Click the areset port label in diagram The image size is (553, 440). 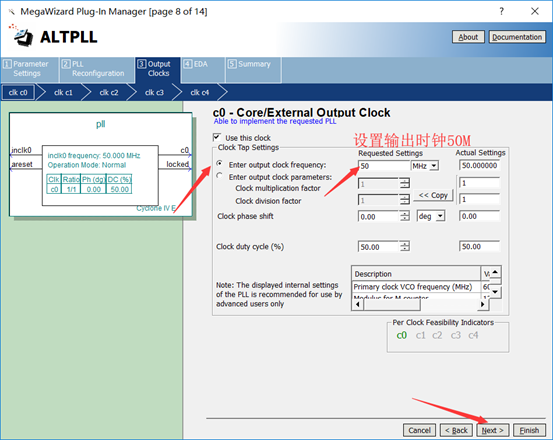pos(22,164)
